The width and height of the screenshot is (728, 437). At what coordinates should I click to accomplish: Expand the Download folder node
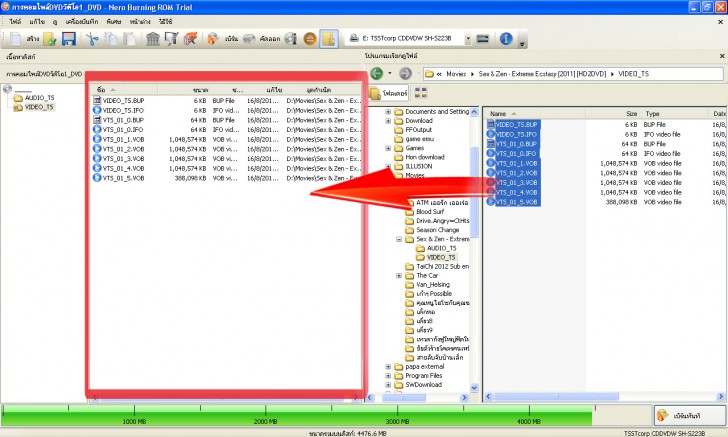click(x=388, y=121)
